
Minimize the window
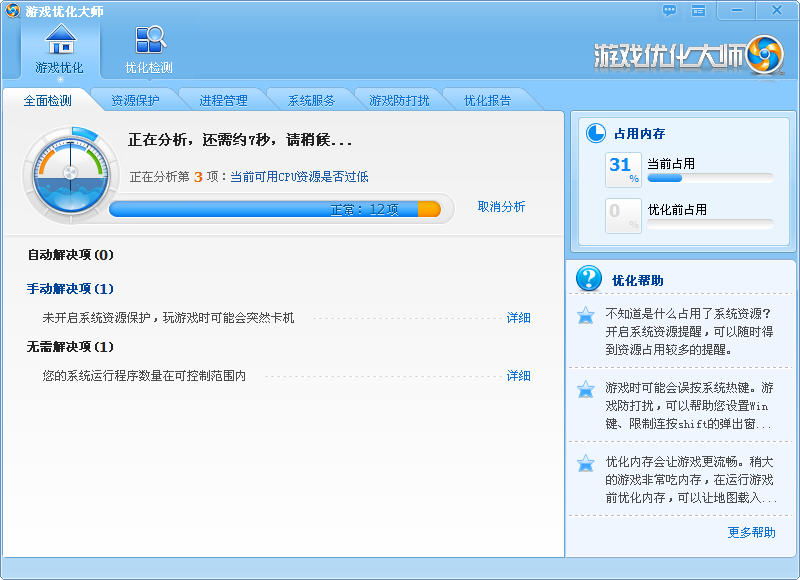point(736,10)
